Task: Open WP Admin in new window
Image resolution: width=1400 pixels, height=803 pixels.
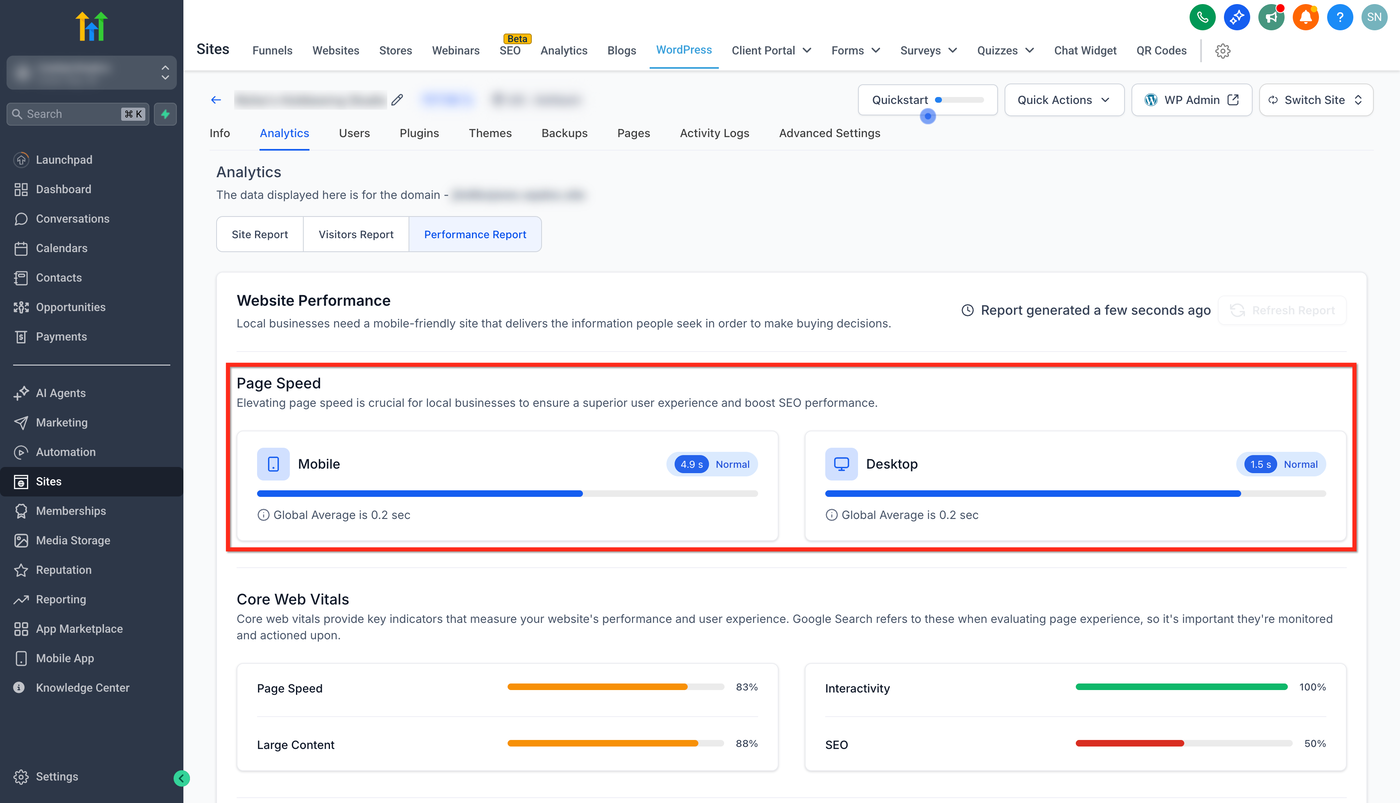Action: (x=1191, y=100)
